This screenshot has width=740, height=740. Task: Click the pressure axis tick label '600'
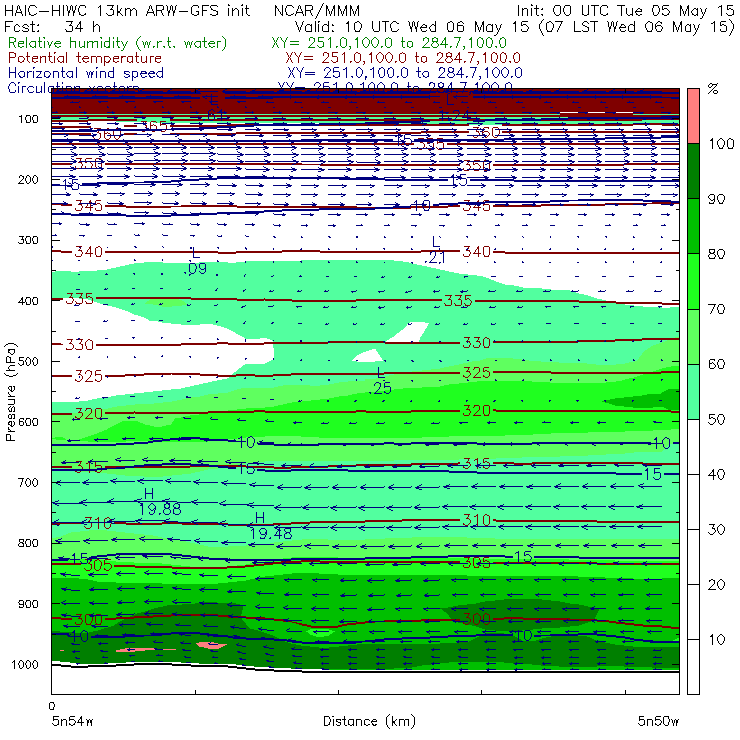pyautogui.click(x=28, y=421)
